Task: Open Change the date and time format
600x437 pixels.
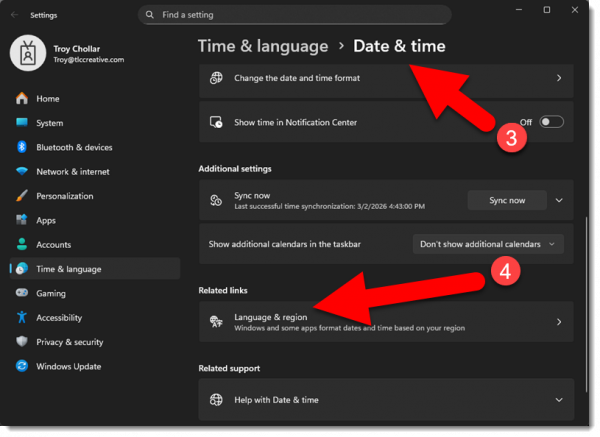Action: 385,78
